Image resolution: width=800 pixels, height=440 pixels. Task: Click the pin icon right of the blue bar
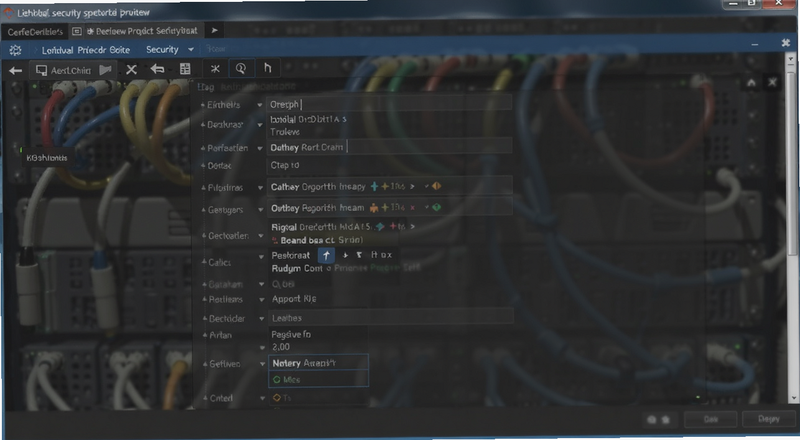pyautogui.click(x=786, y=43)
